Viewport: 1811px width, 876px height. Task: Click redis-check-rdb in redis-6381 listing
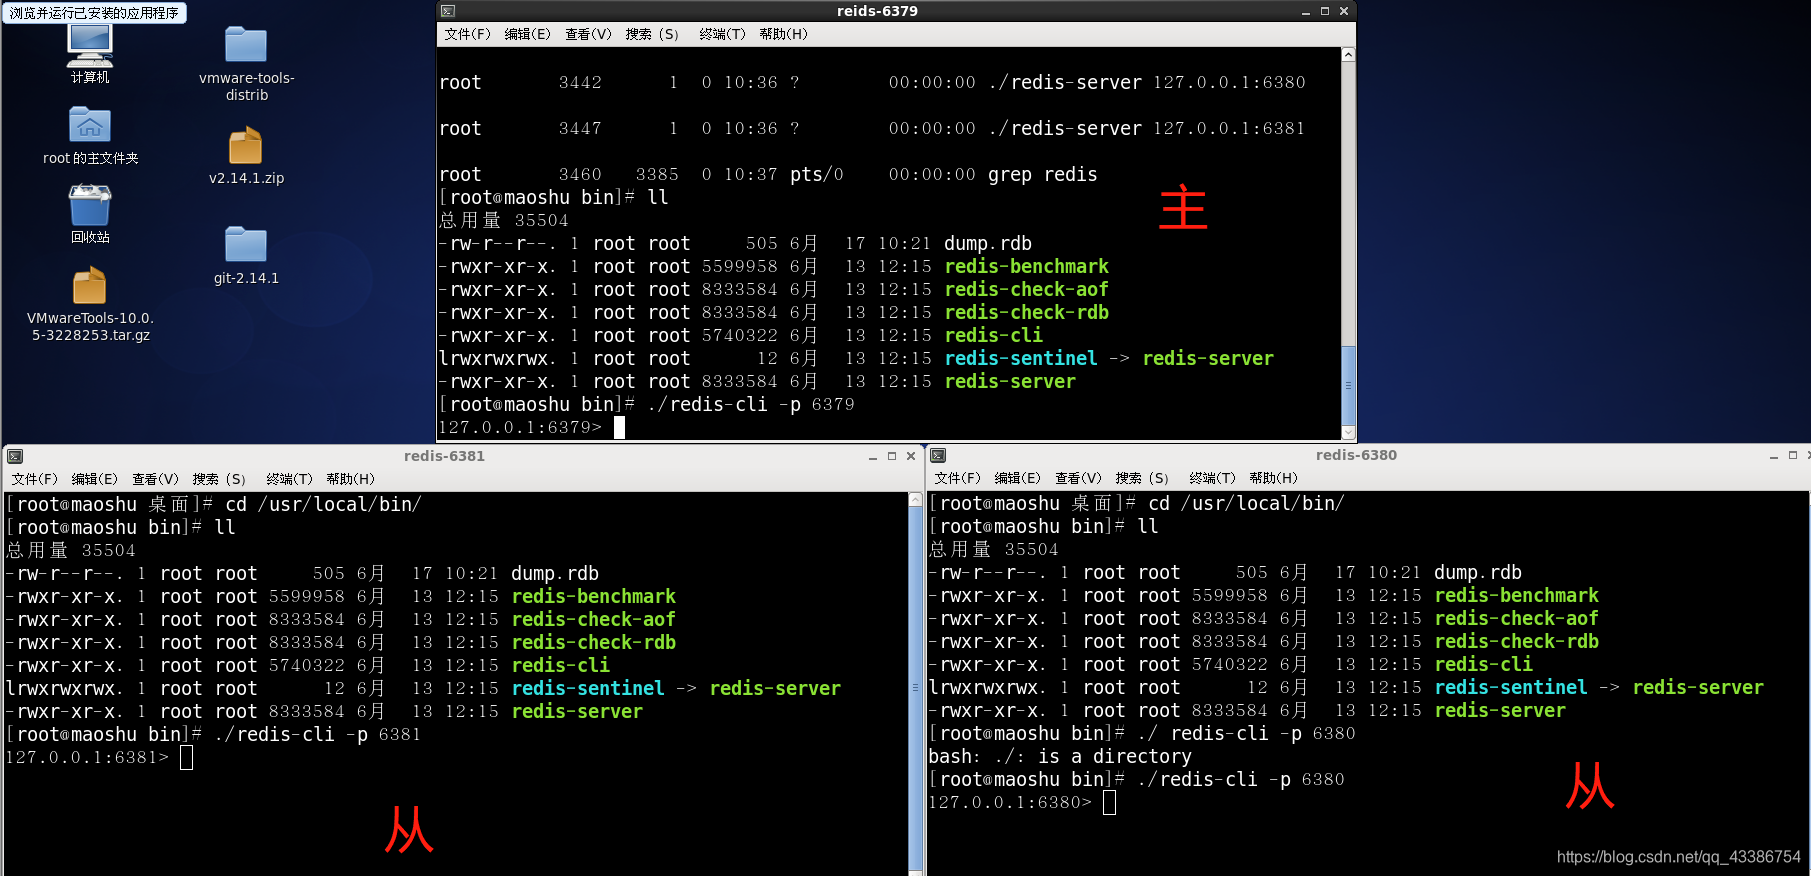tap(593, 643)
